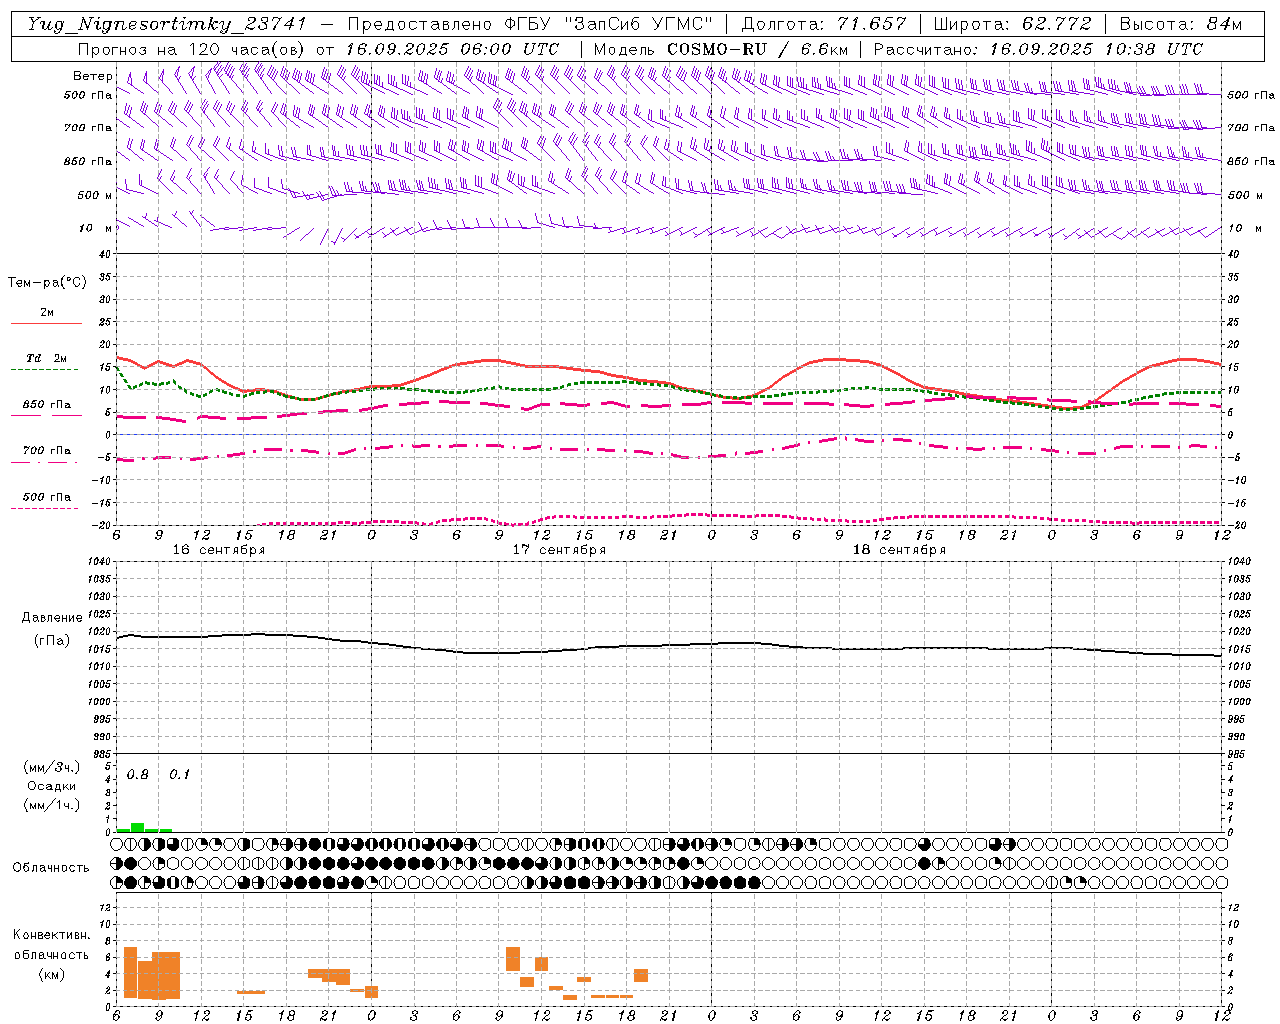Click the station name Yug_Nignesortimky_23741

coord(166,24)
